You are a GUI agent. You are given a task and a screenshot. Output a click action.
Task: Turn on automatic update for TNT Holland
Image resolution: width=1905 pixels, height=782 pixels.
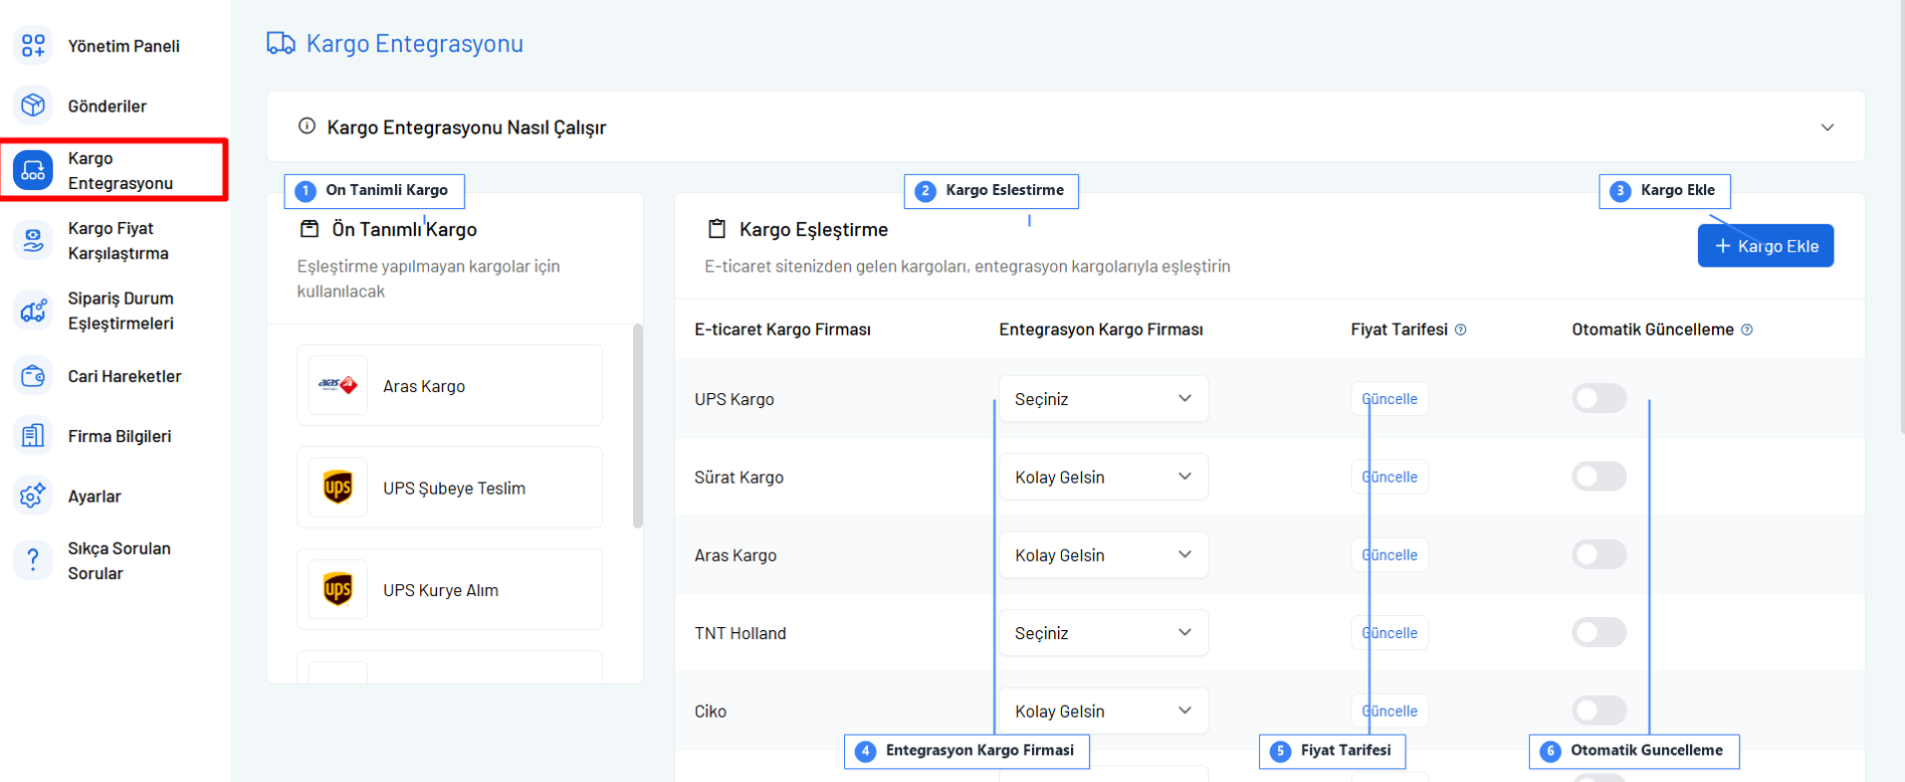coord(1598,632)
